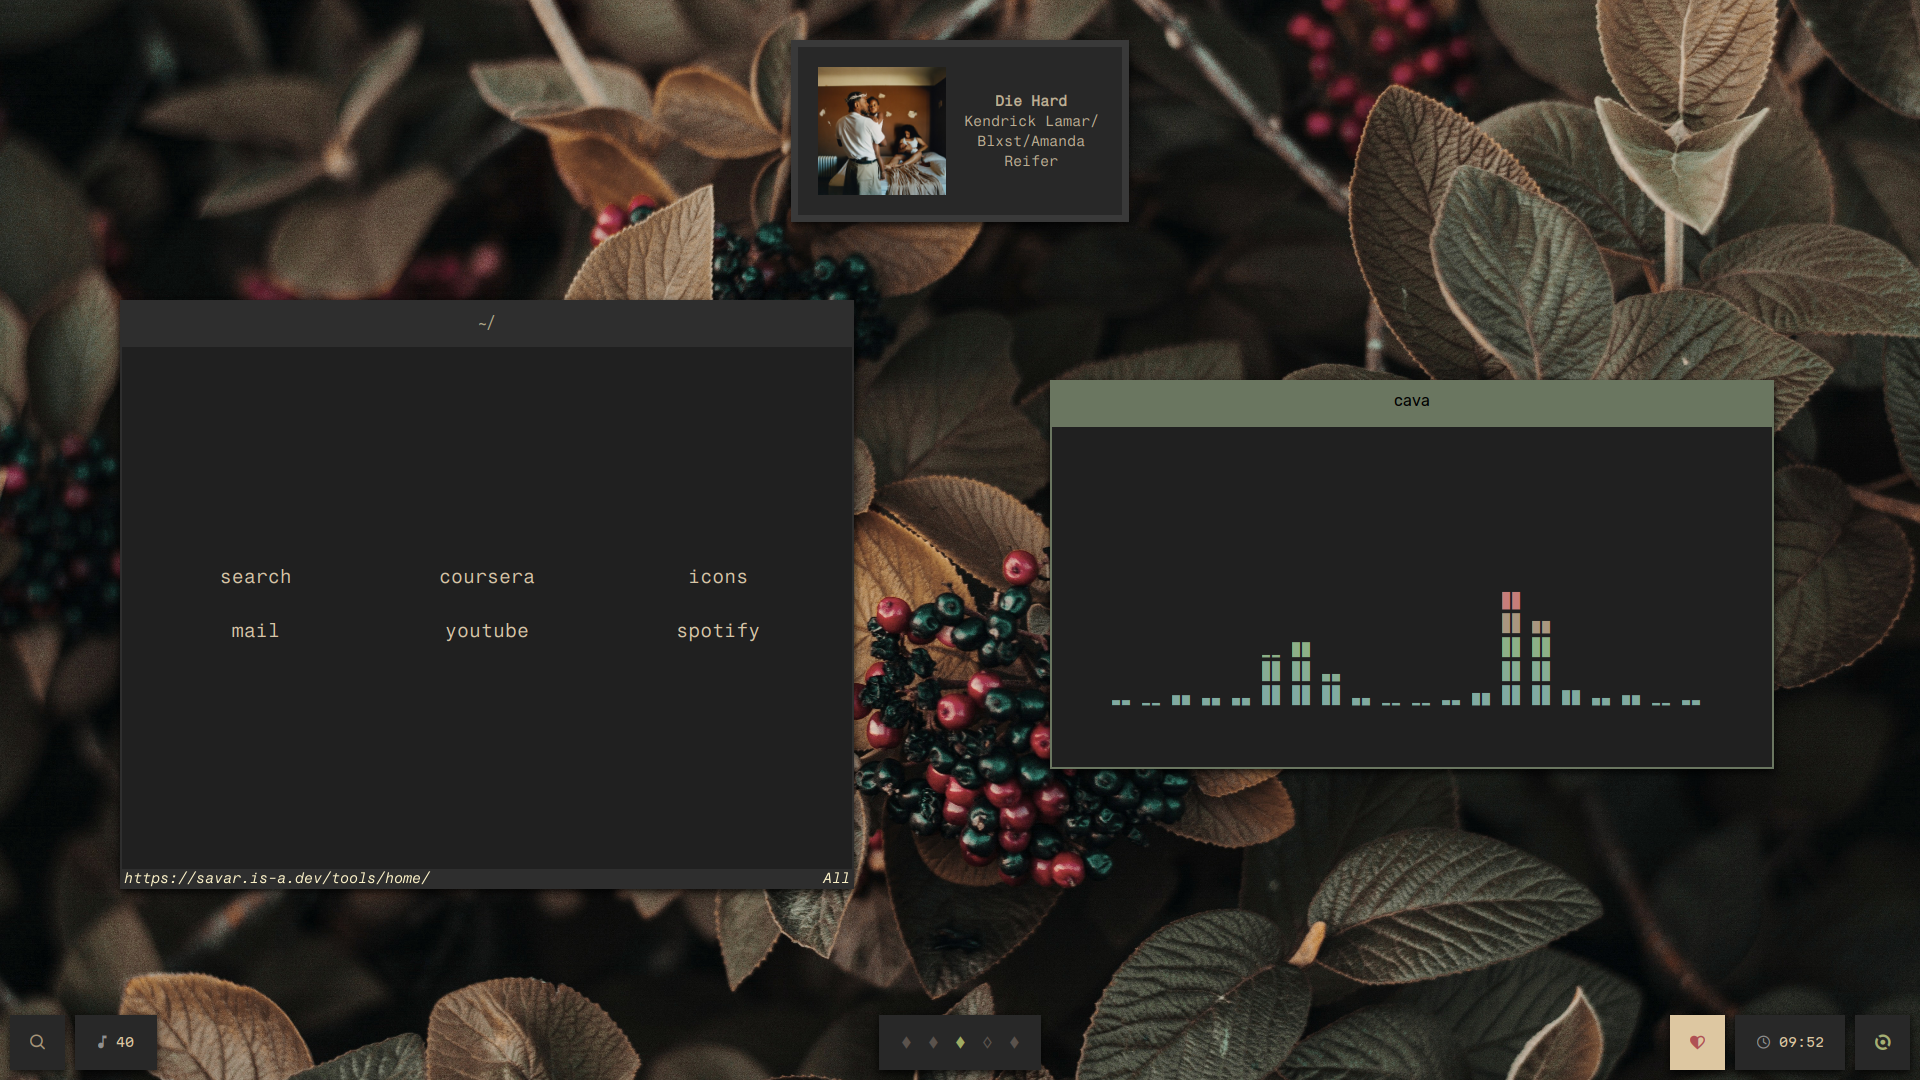
Task: Open the mail link
Action: pyautogui.click(x=255, y=631)
